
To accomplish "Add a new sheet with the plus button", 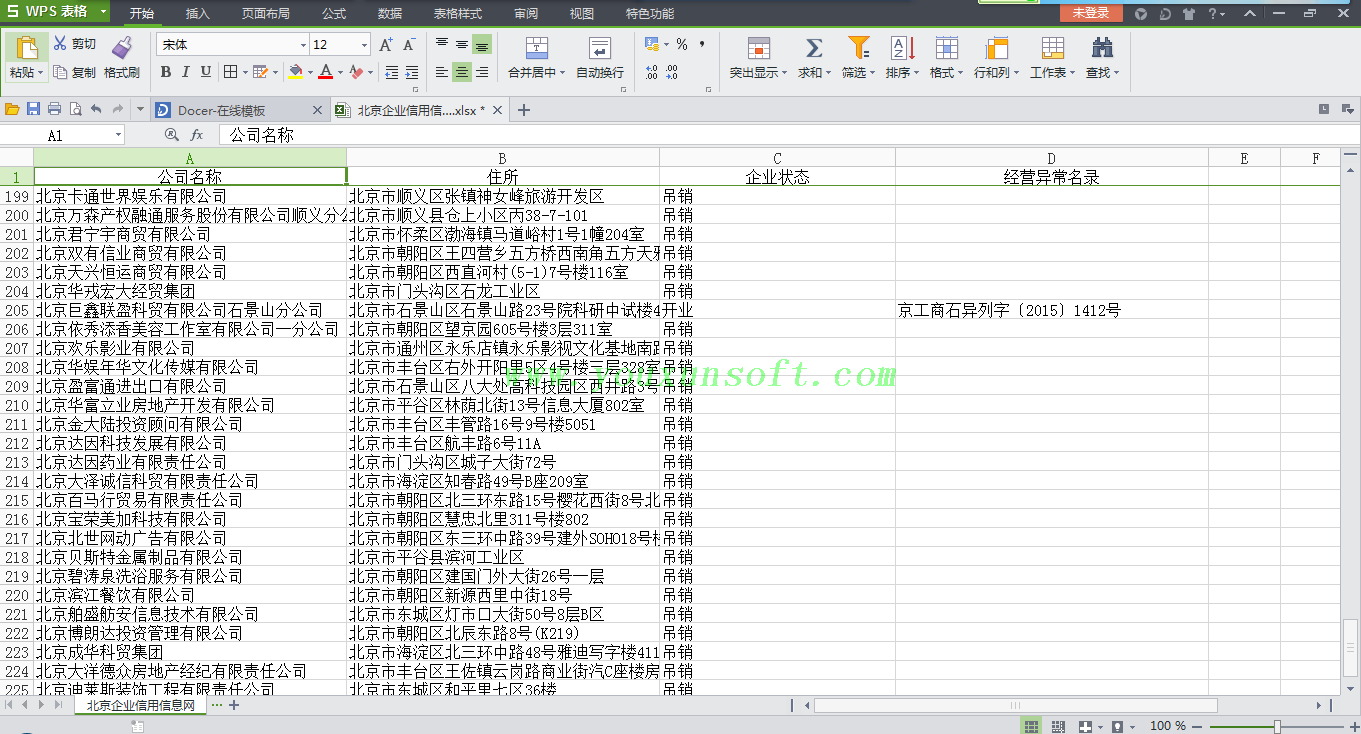I will click(x=234, y=705).
